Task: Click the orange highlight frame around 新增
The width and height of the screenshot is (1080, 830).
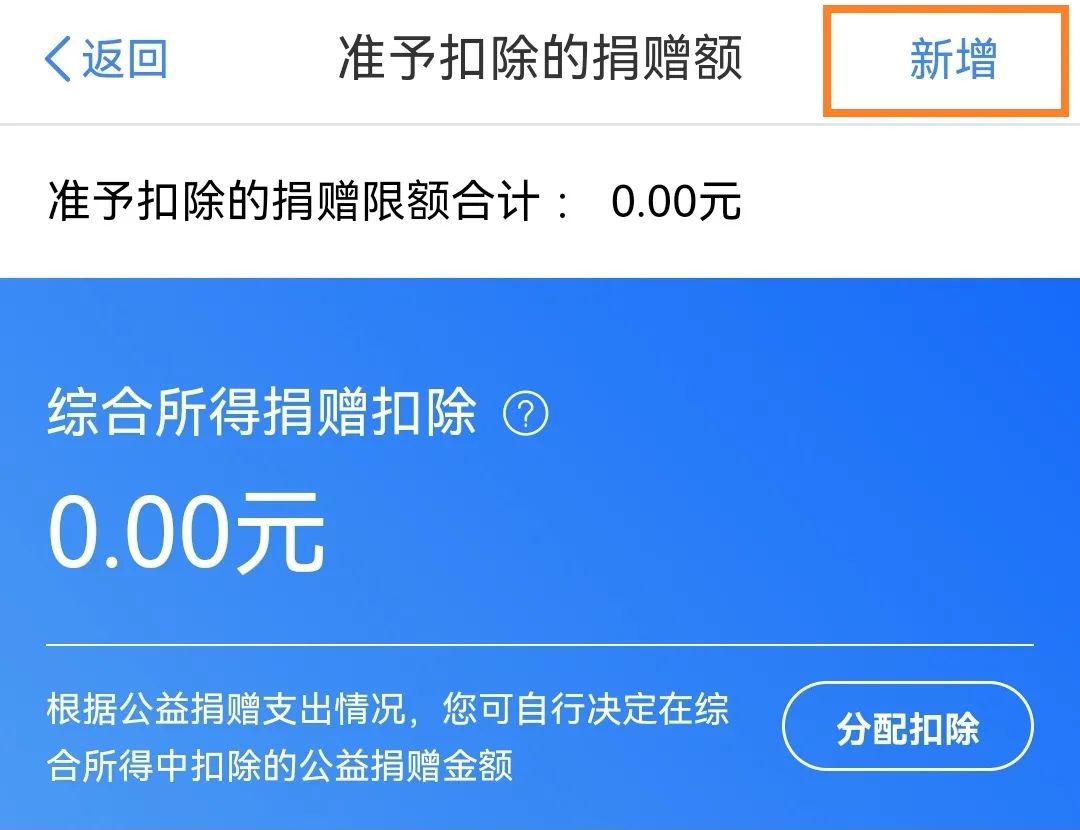Action: click(x=945, y=60)
